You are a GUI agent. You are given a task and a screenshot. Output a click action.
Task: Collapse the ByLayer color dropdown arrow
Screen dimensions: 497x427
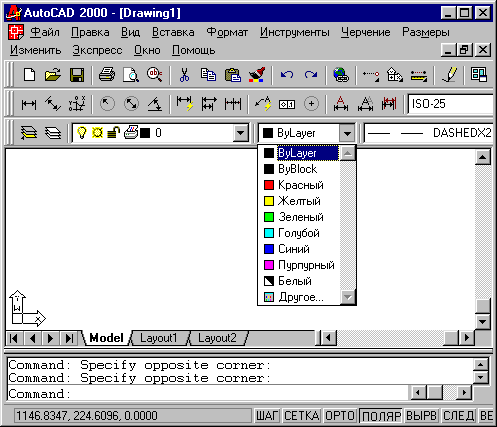tap(347, 133)
